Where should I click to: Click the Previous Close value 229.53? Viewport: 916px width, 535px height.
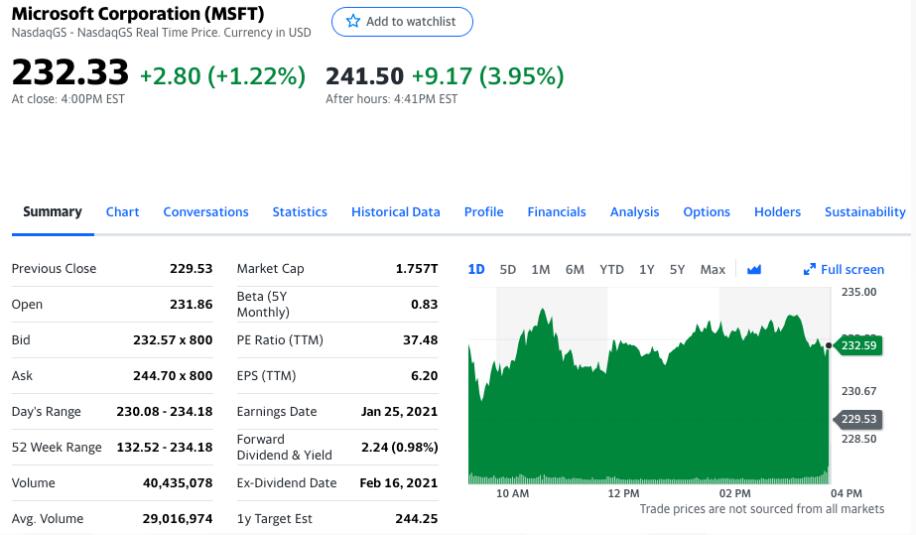tap(191, 268)
